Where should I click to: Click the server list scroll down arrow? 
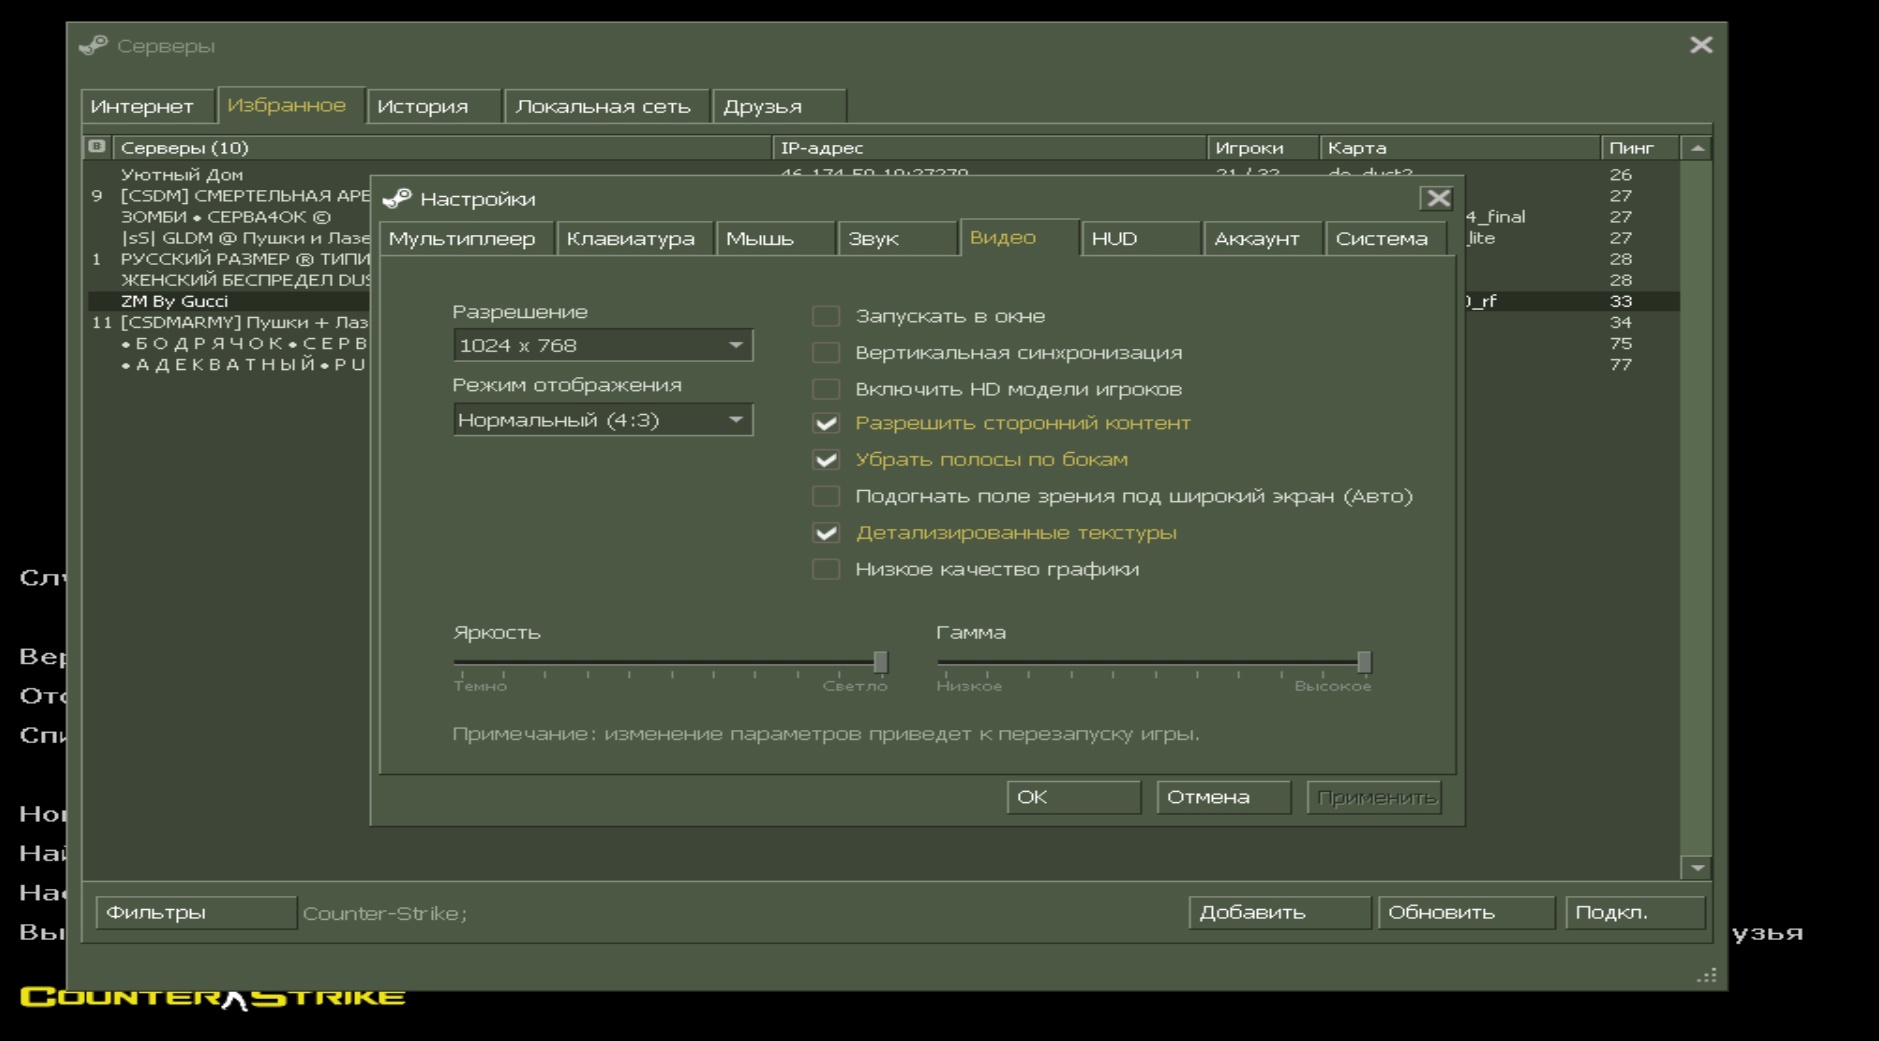(x=1697, y=868)
